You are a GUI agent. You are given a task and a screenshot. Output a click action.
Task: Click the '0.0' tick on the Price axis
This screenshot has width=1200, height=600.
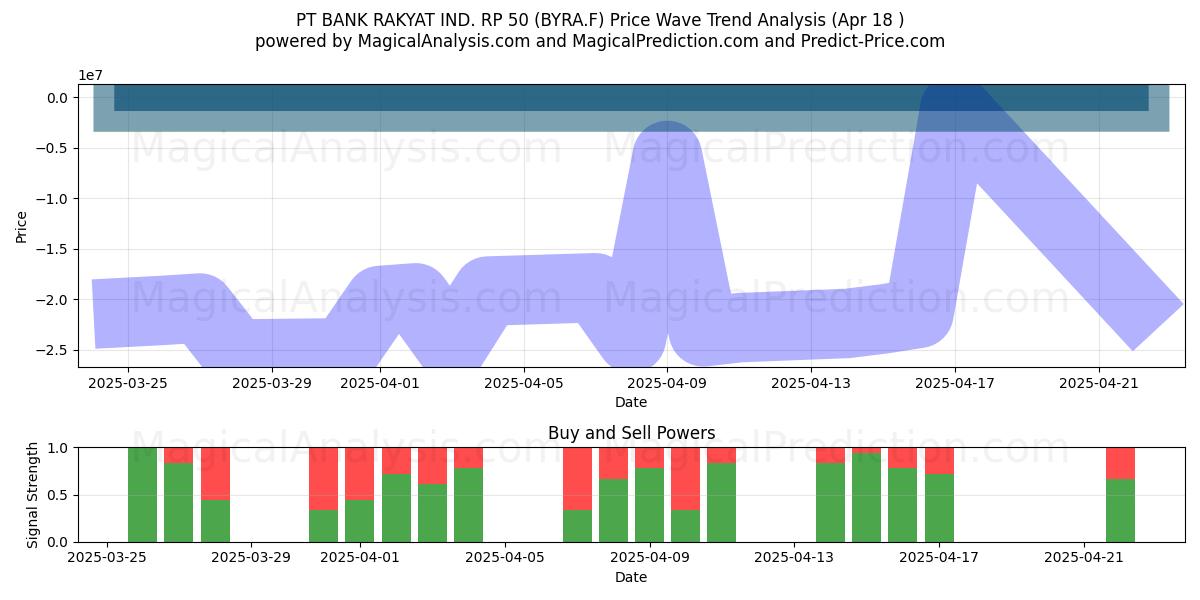pyautogui.click(x=57, y=98)
